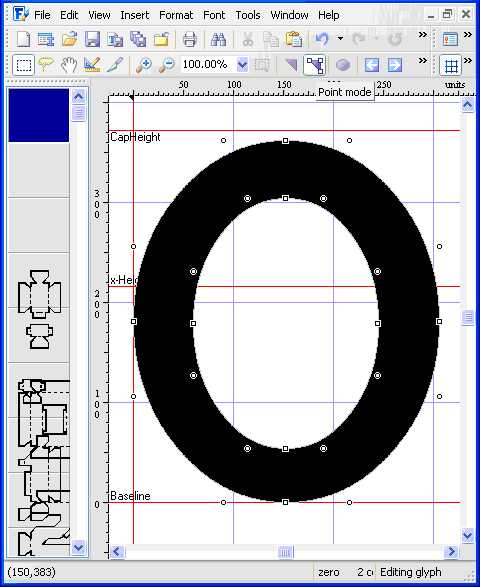Select topmost outer contour point of zero
Viewport: 480px width, 587px height.
click(285, 141)
